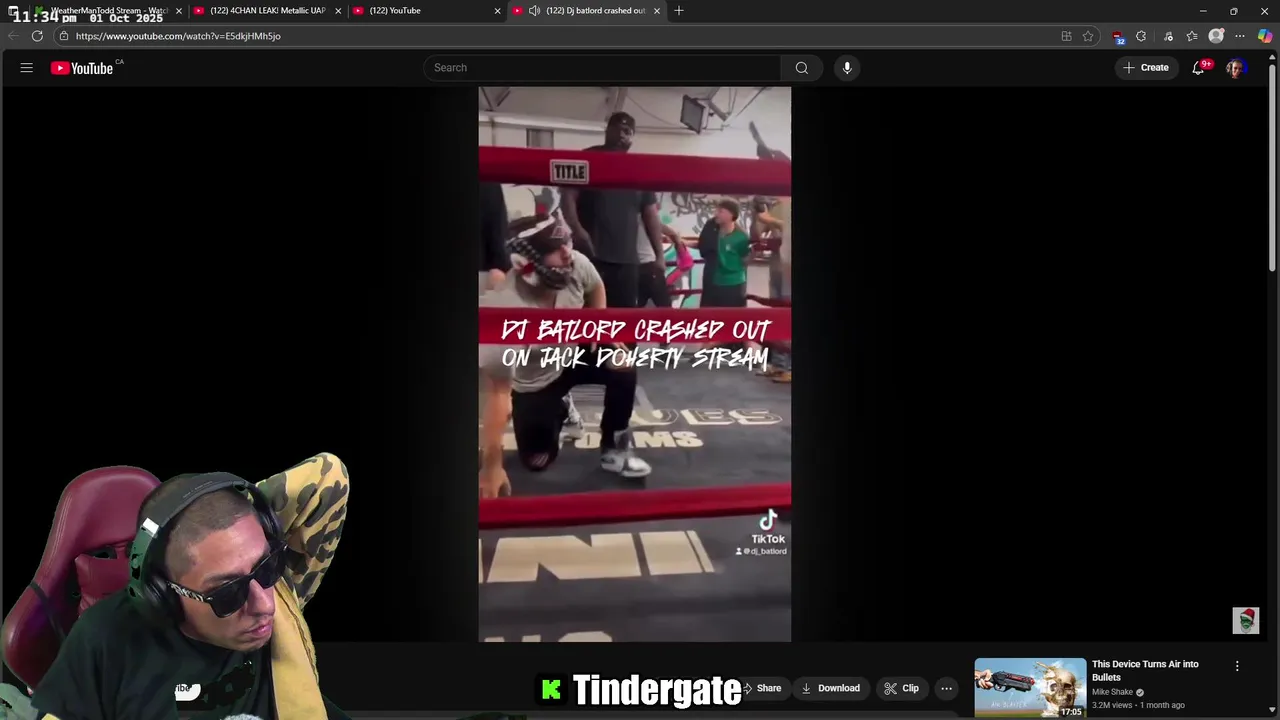Click the playing video to pause
This screenshot has width=1280, height=720.
point(634,364)
